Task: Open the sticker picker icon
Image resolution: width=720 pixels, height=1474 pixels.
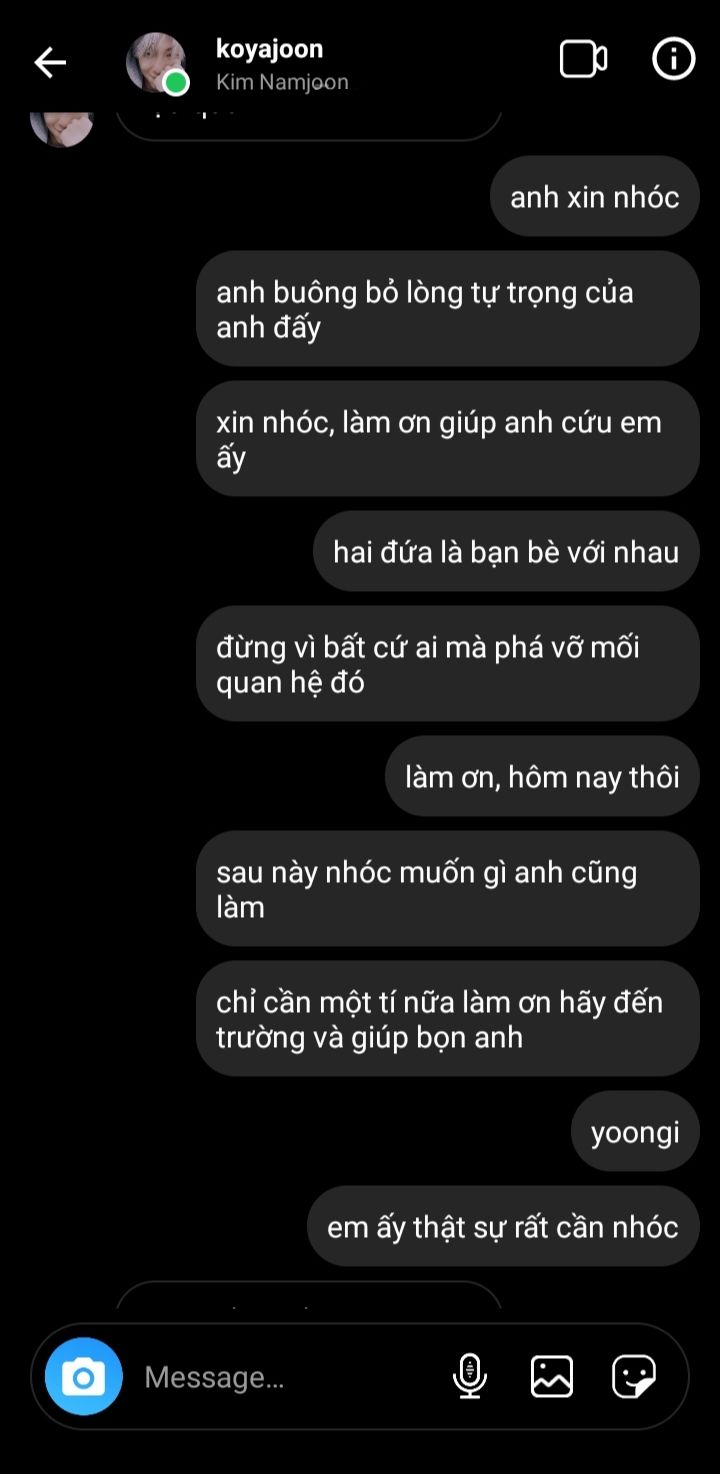Action: pyautogui.click(x=634, y=1377)
